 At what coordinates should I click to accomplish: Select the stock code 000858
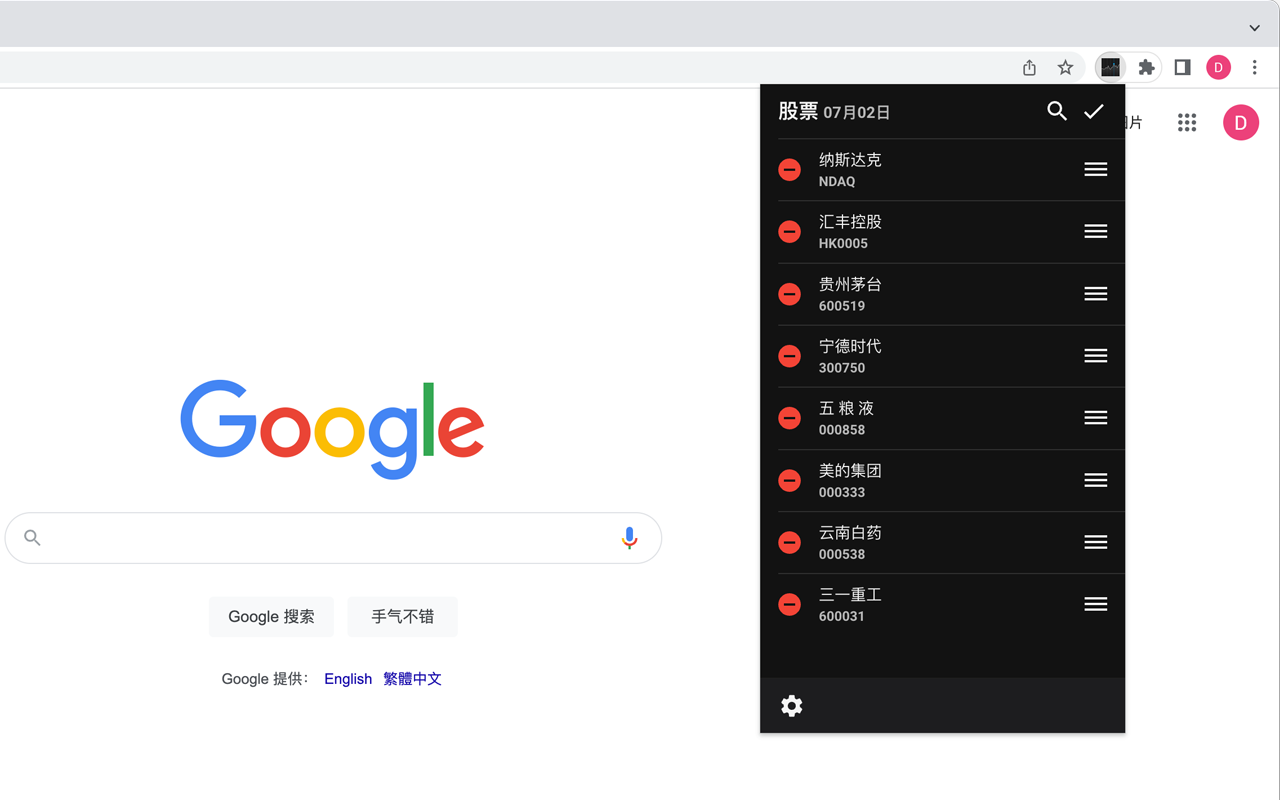coord(842,430)
